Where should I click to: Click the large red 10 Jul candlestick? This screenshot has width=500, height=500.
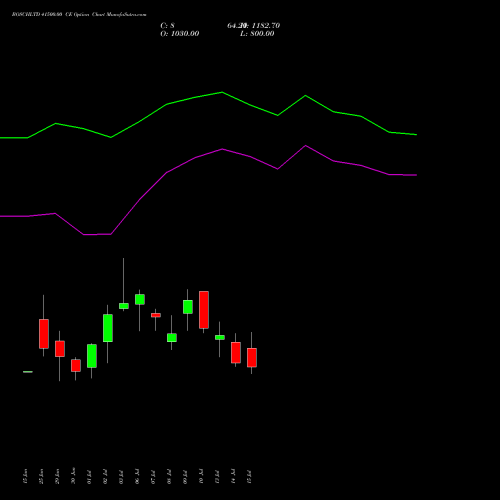point(204,310)
